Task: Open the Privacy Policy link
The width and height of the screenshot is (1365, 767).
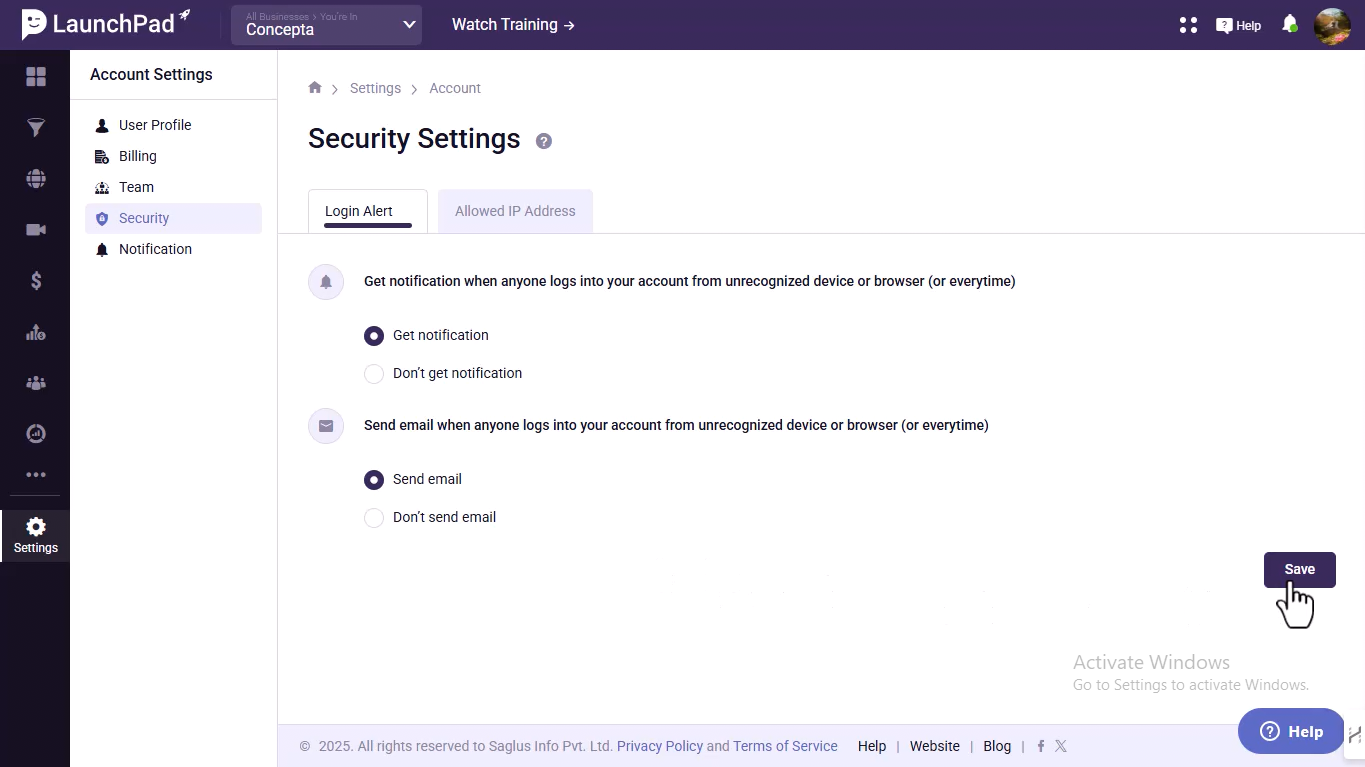Action: point(660,746)
